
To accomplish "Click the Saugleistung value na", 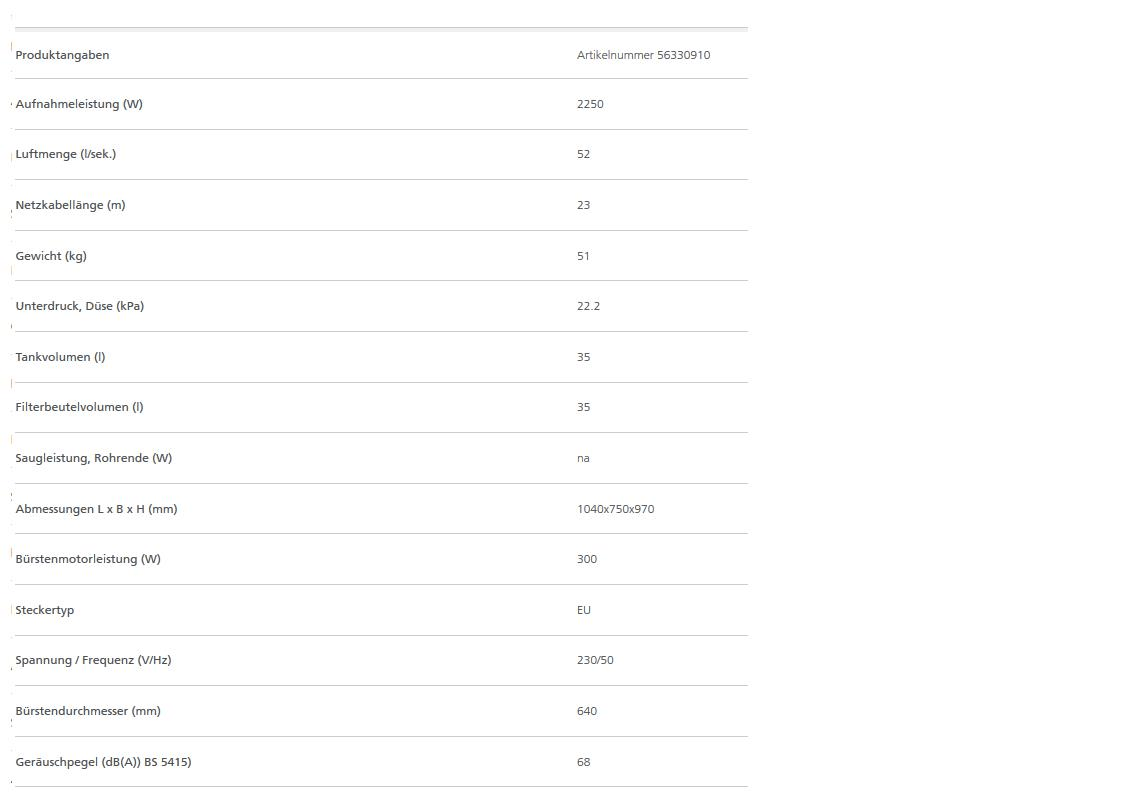I will (x=583, y=458).
